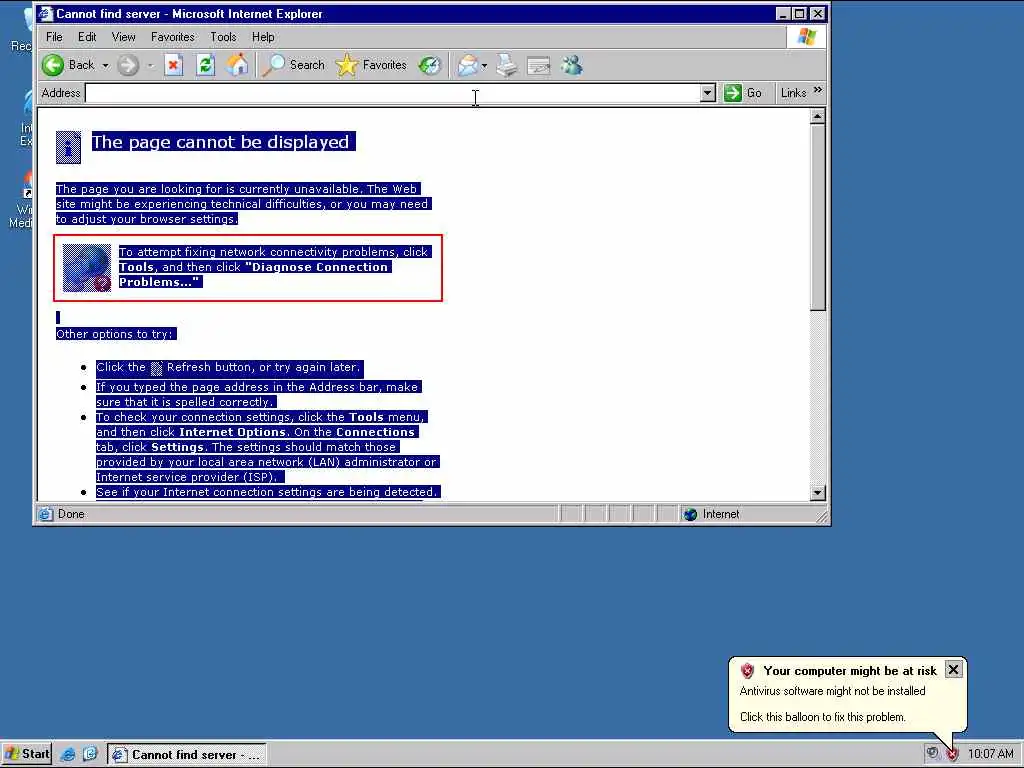
Task: Open the Favorites menu
Action: 172,37
